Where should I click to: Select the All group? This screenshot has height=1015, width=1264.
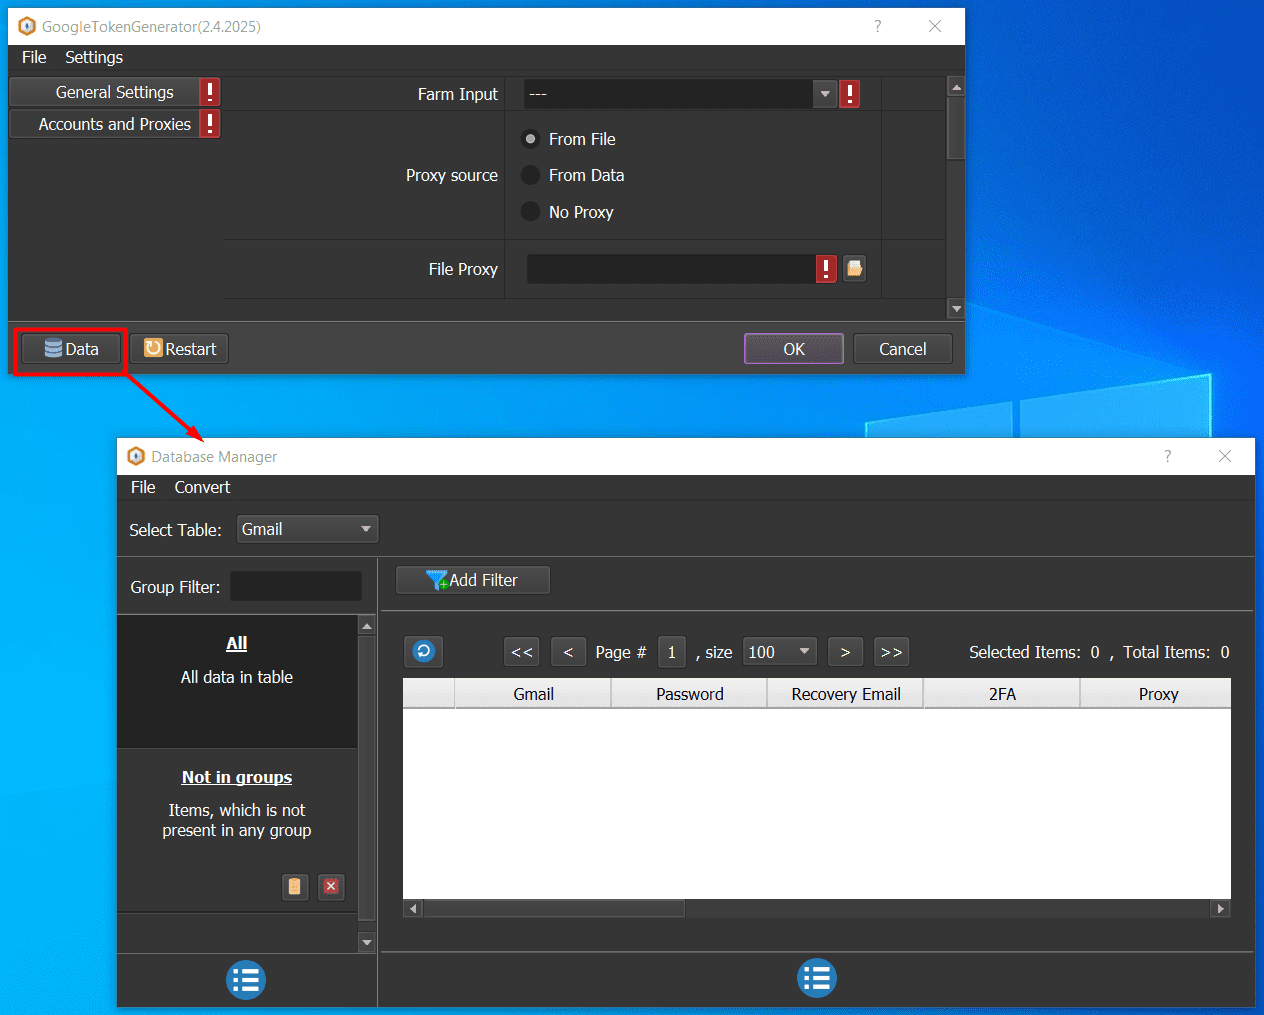[237, 681]
